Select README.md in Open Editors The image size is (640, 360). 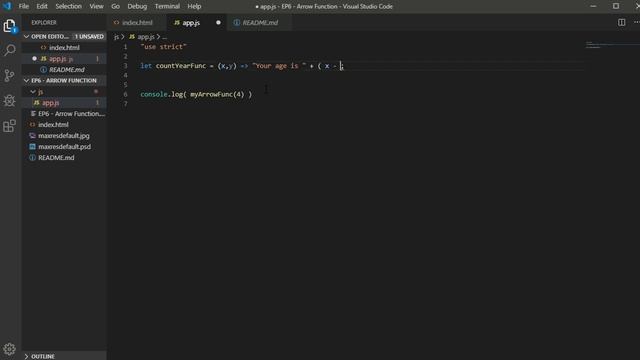[64, 70]
